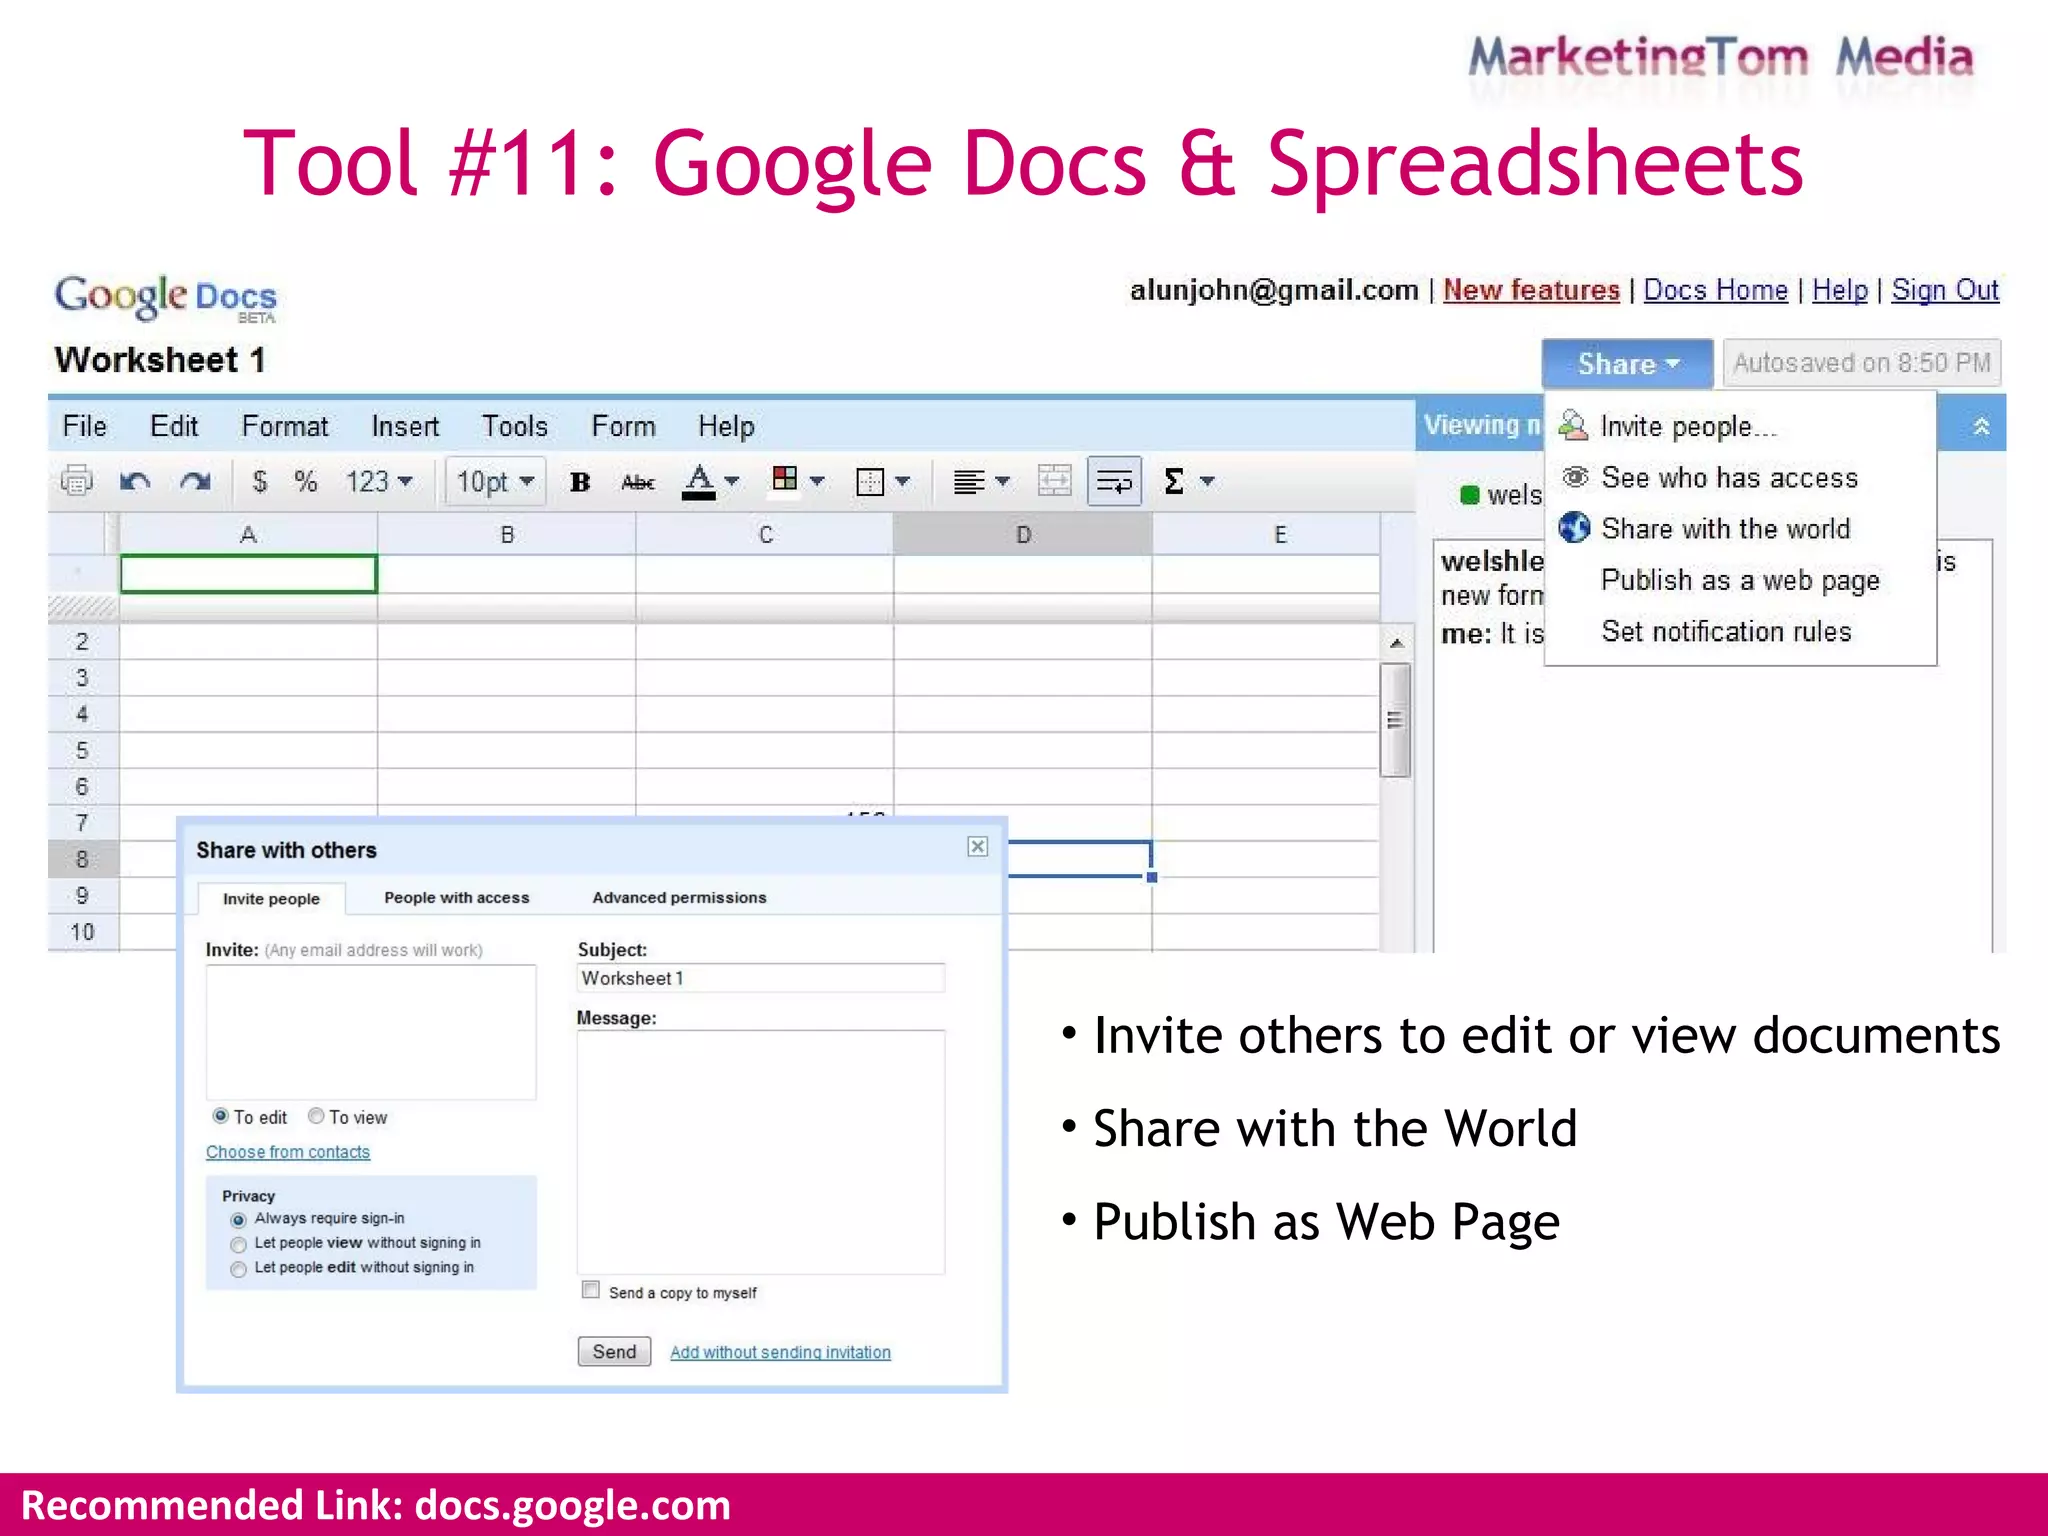Select row 8 header

[x=83, y=859]
